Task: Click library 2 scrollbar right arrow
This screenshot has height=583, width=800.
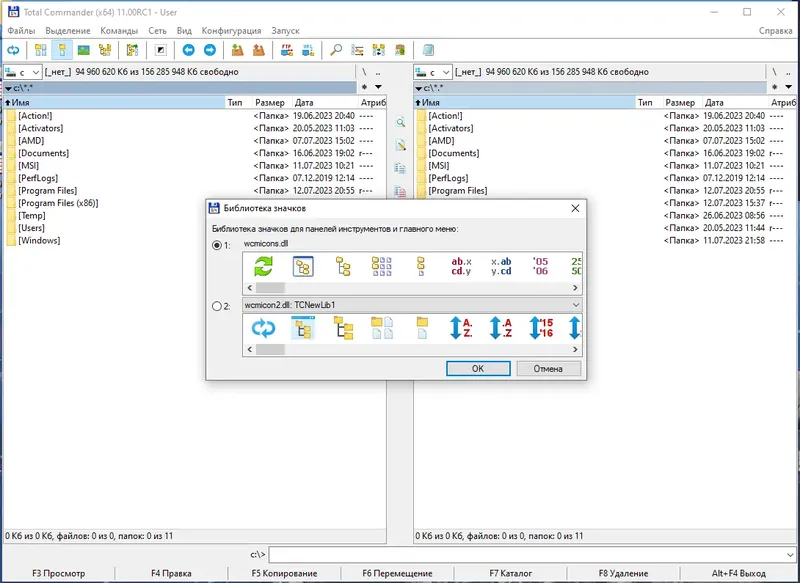Action: point(575,349)
